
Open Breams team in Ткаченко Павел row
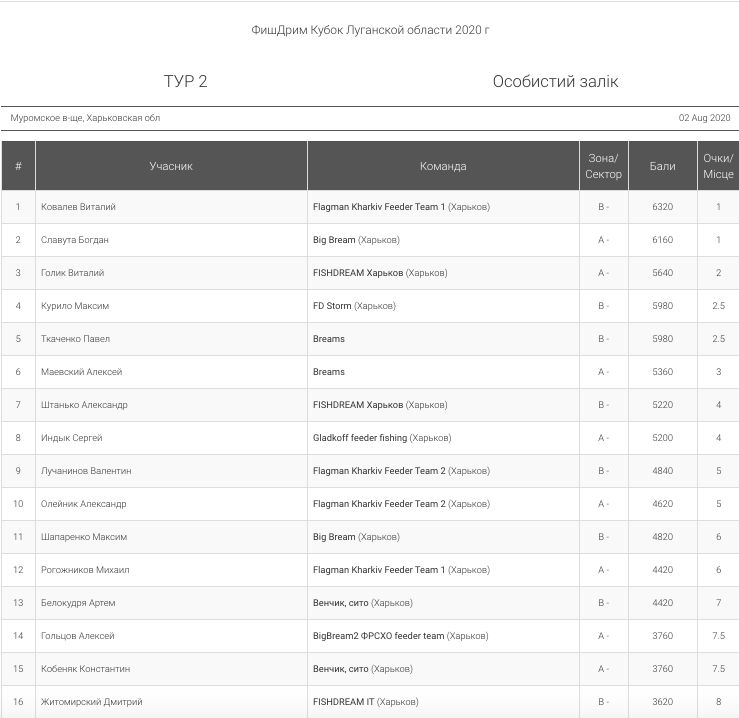pos(329,339)
